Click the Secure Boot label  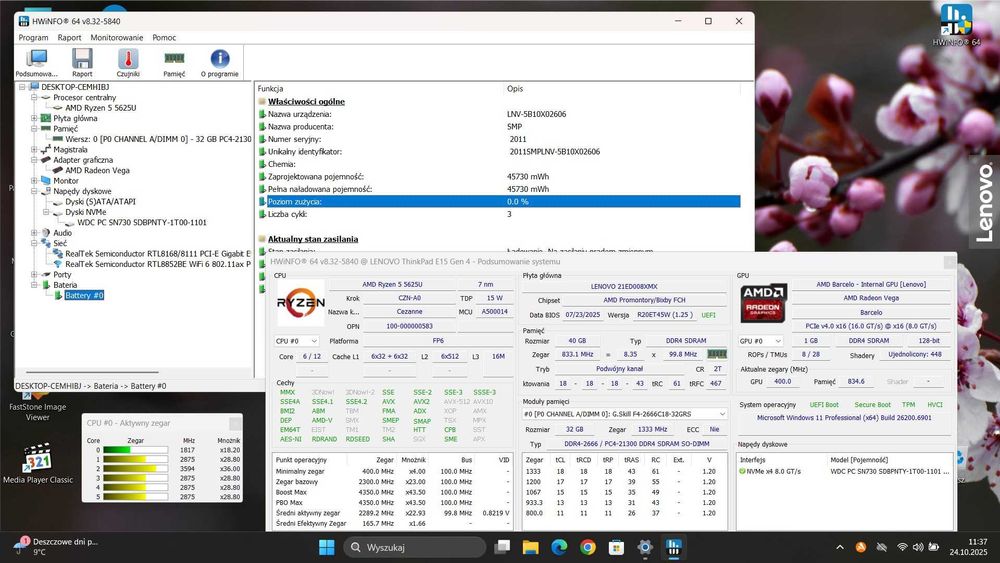(872, 405)
